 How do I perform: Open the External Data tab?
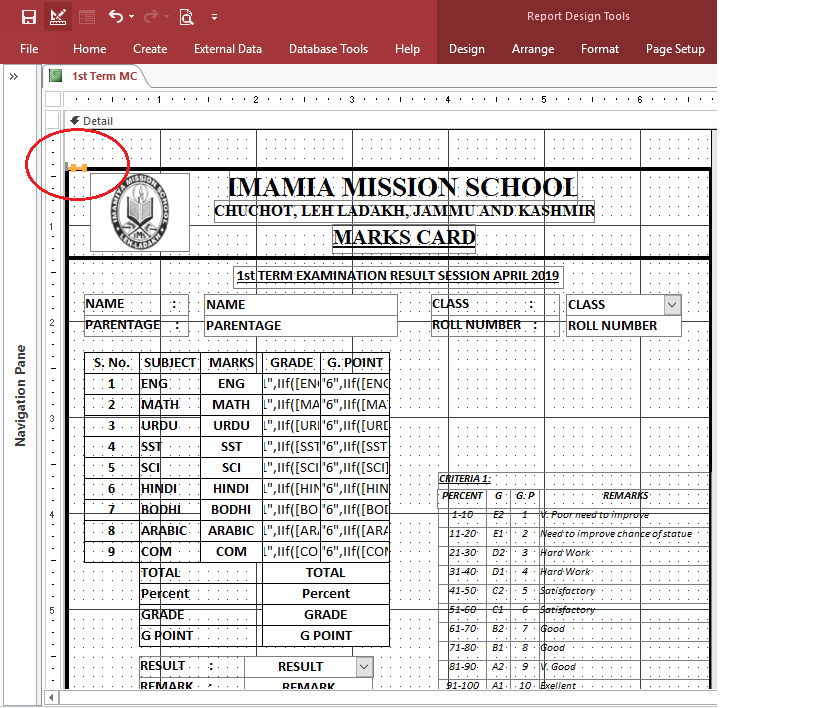228,49
